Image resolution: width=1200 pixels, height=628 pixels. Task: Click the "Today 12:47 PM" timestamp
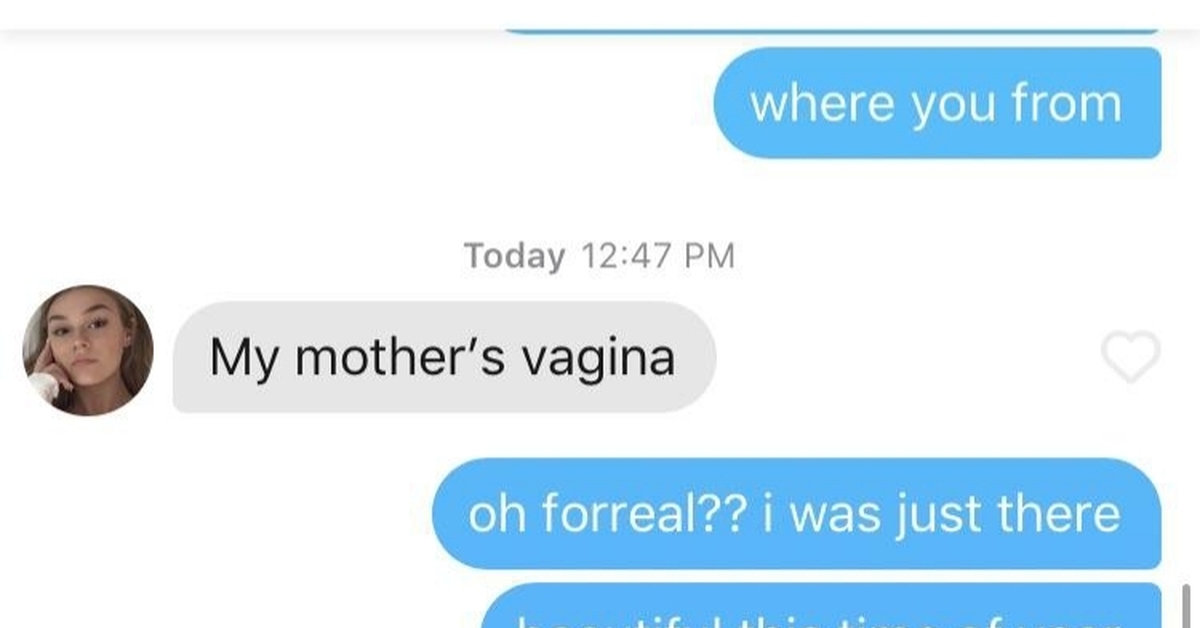tap(599, 256)
